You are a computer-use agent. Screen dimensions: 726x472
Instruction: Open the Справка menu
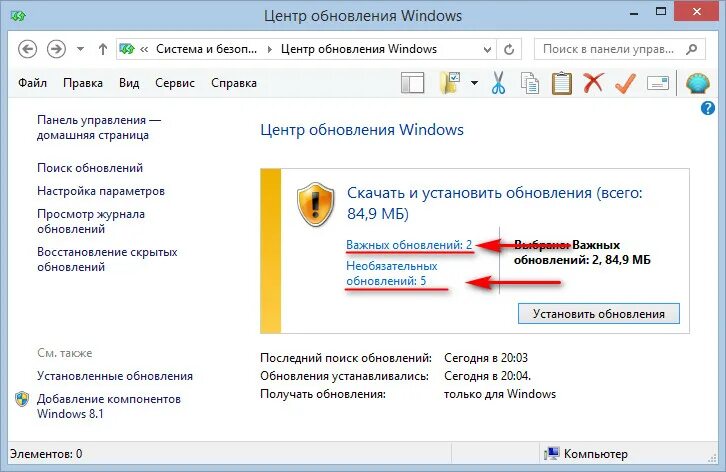point(234,83)
